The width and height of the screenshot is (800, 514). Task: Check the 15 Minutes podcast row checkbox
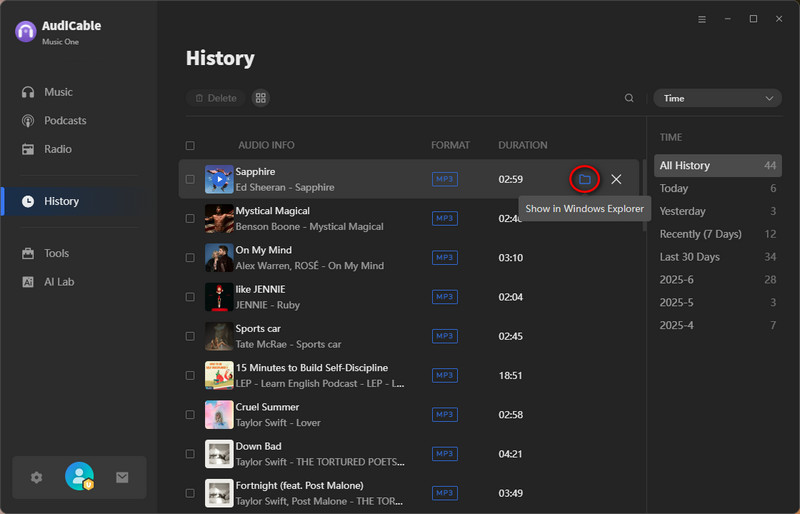click(x=190, y=375)
